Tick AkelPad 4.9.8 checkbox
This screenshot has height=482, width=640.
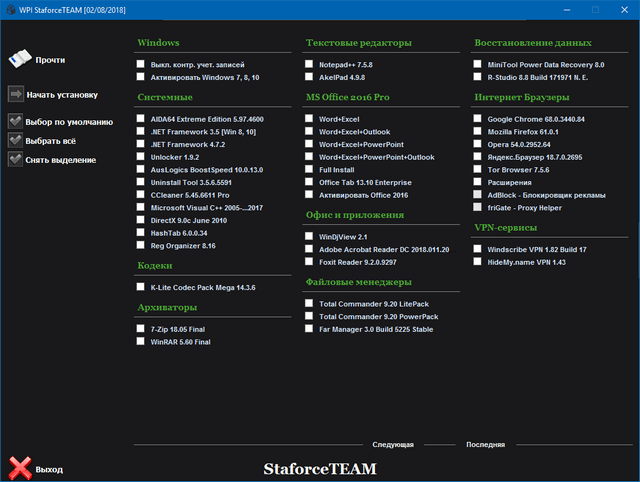(x=309, y=77)
